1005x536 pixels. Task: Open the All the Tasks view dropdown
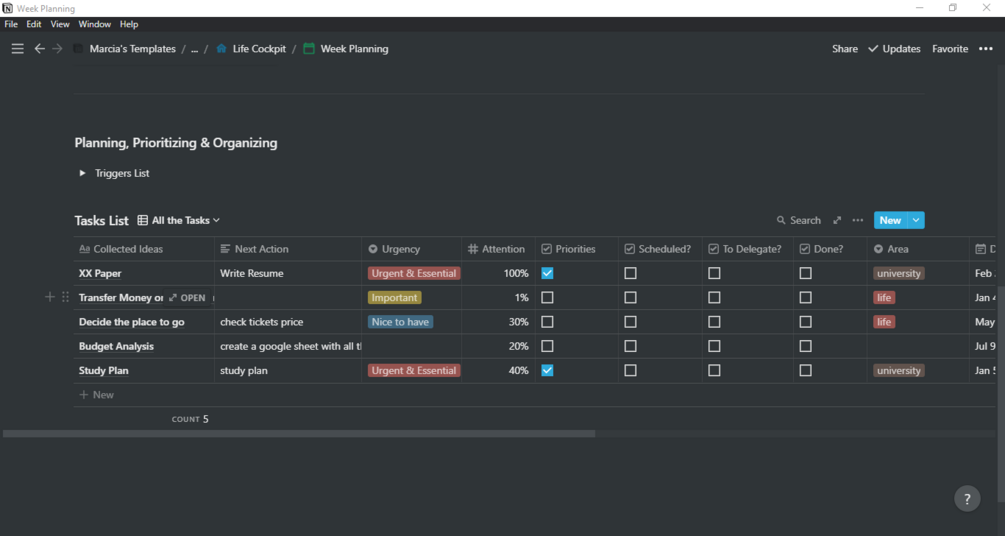pyautogui.click(x=179, y=220)
